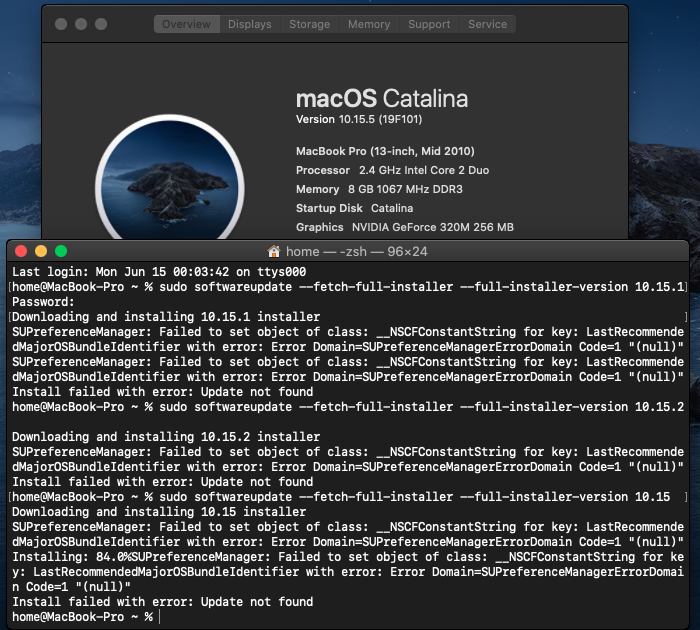Click the macOS Catalina island logo image
700x630 pixels.
(170, 178)
